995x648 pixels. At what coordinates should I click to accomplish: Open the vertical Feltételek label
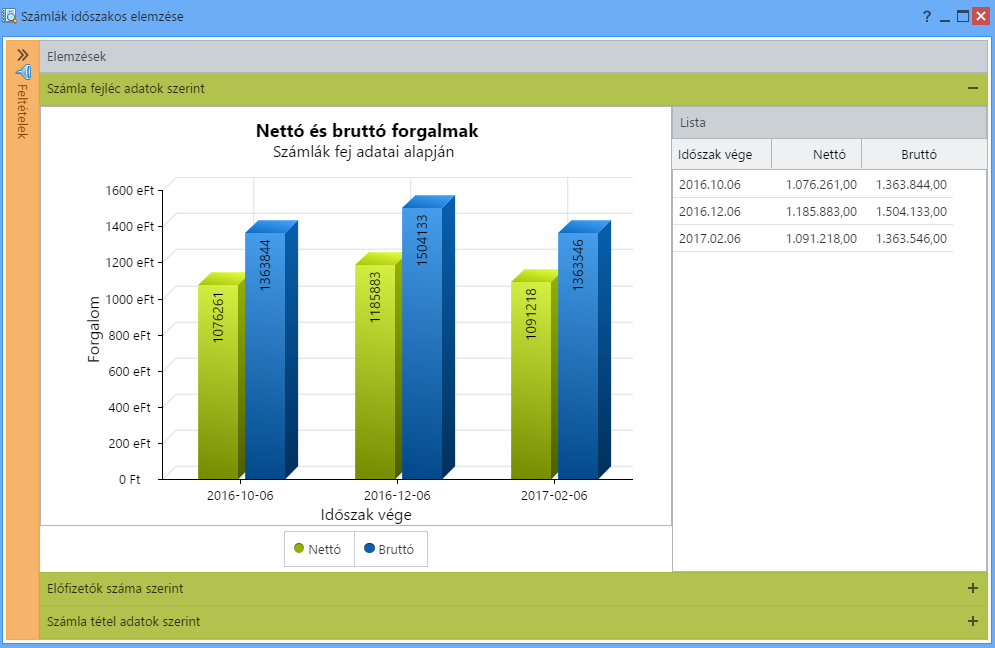pos(22,111)
